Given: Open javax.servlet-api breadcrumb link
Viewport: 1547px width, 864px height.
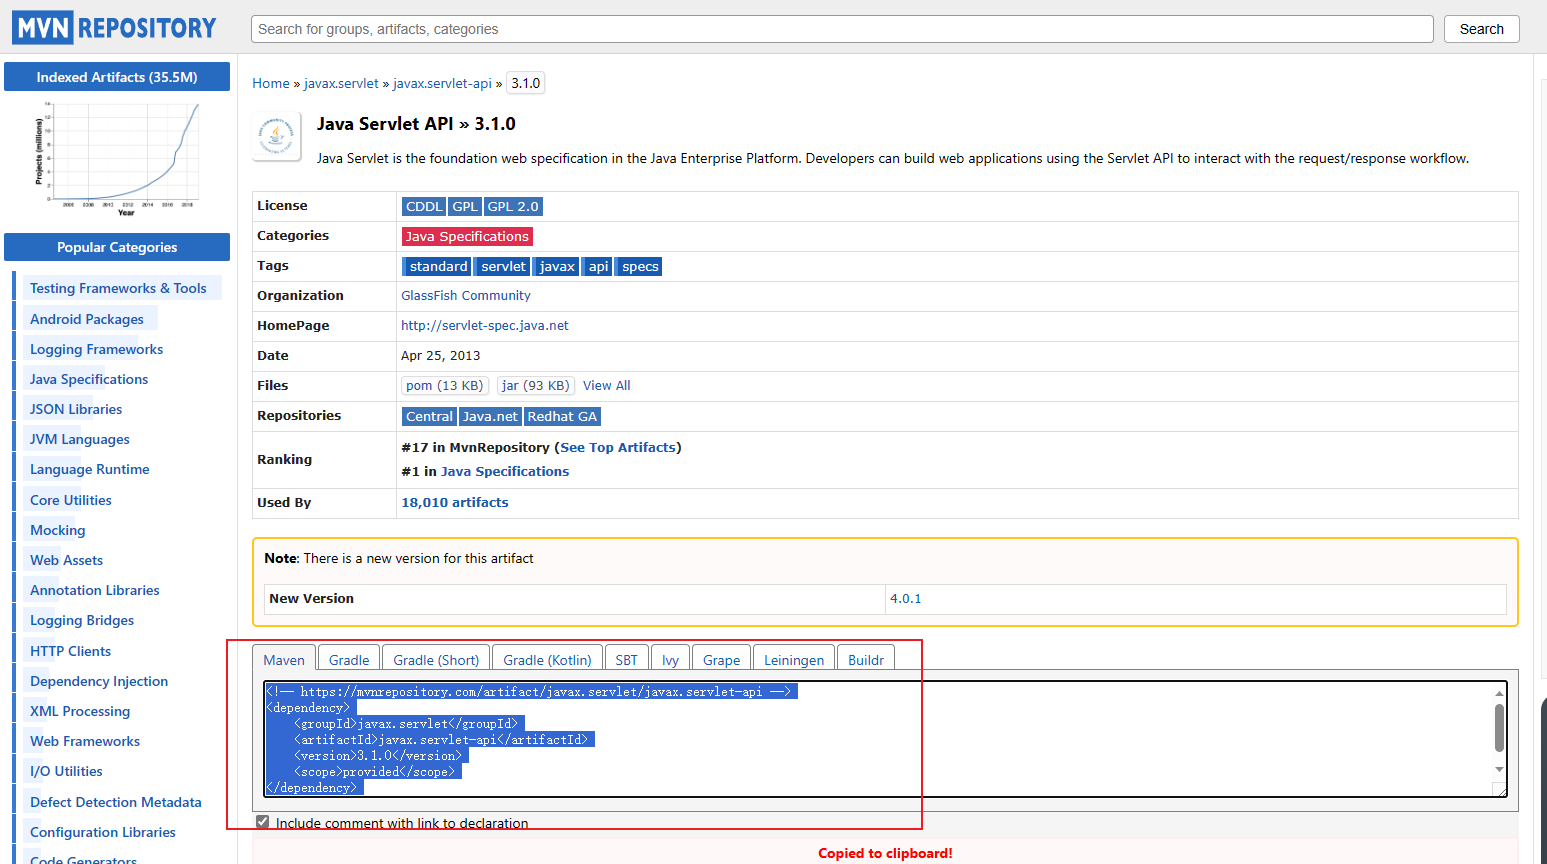Looking at the screenshot, I should click(x=442, y=83).
